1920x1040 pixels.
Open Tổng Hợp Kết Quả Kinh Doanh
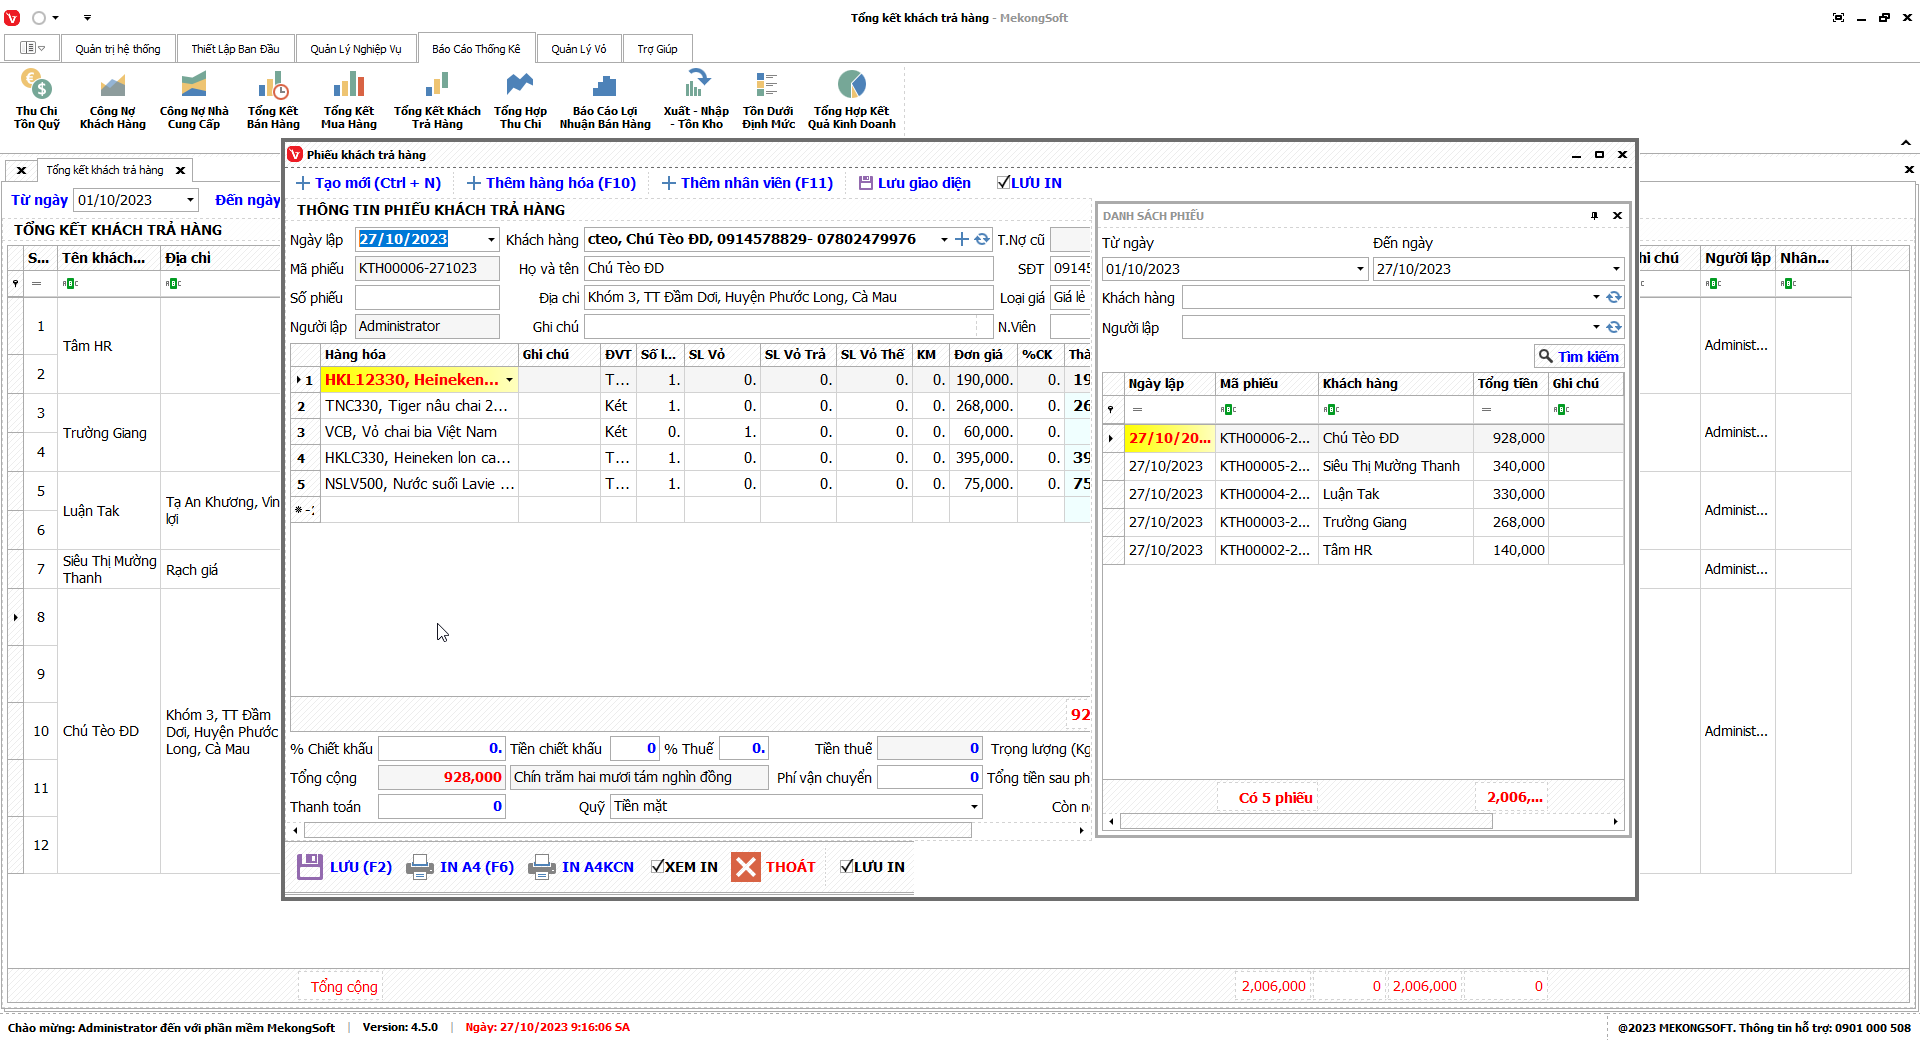pyautogui.click(x=851, y=85)
